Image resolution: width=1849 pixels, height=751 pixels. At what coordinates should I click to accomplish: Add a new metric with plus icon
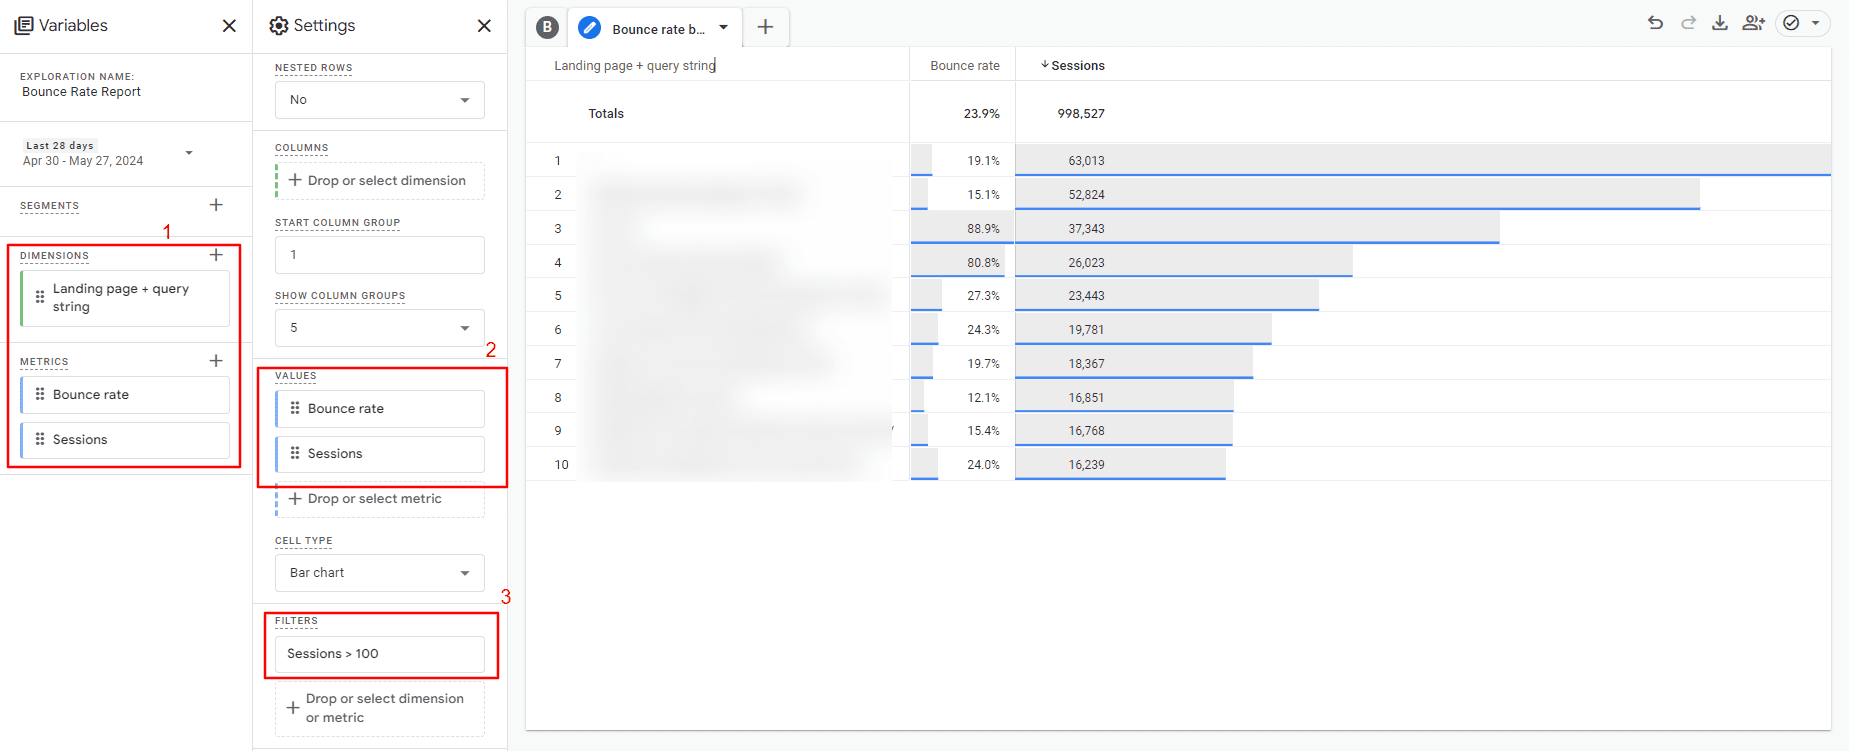(216, 361)
